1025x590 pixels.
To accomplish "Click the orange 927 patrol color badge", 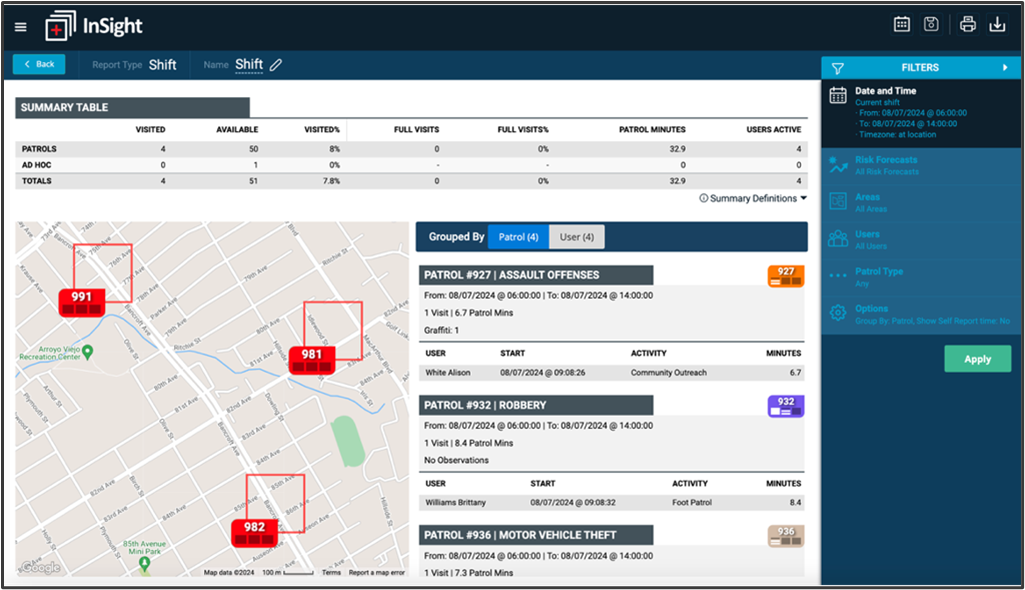I will (x=784, y=274).
